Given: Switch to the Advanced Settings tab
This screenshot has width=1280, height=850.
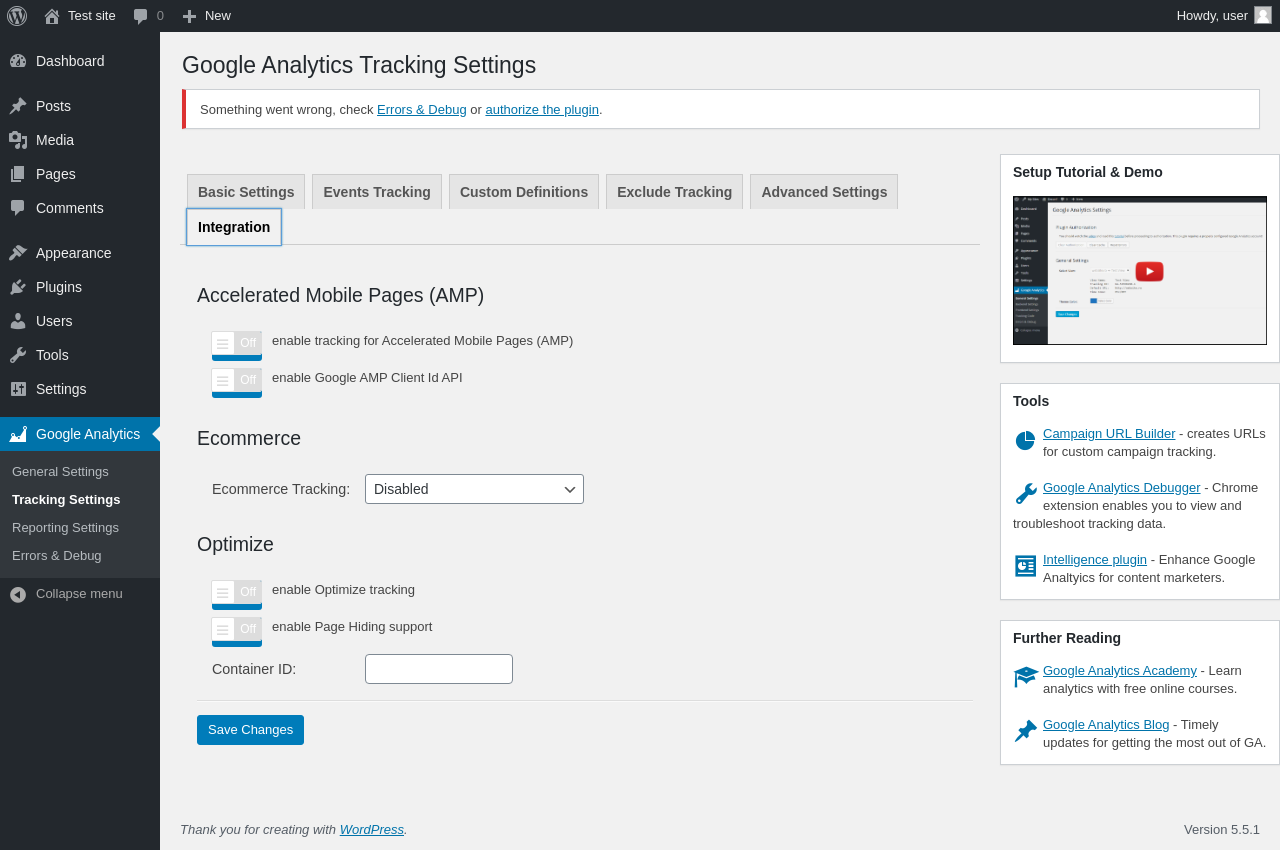Looking at the screenshot, I should pyautogui.click(x=824, y=192).
